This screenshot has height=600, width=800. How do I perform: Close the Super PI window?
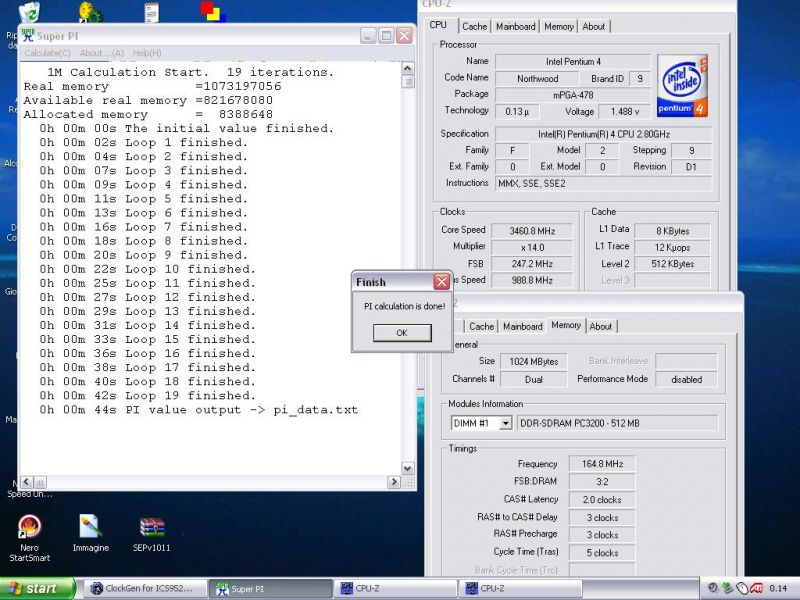(x=404, y=36)
